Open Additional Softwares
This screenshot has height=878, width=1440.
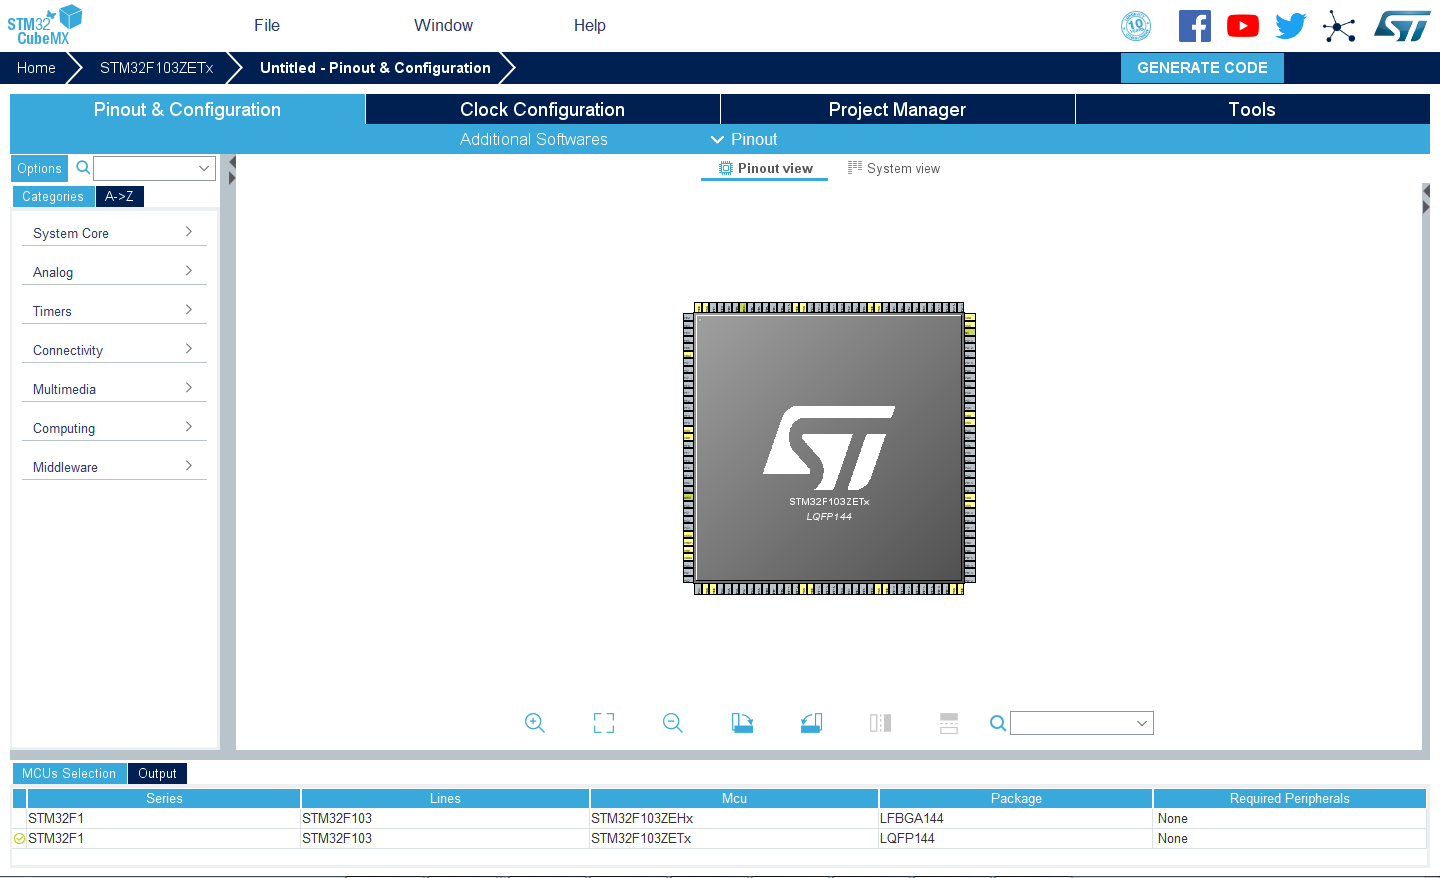(x=534, y=139)
